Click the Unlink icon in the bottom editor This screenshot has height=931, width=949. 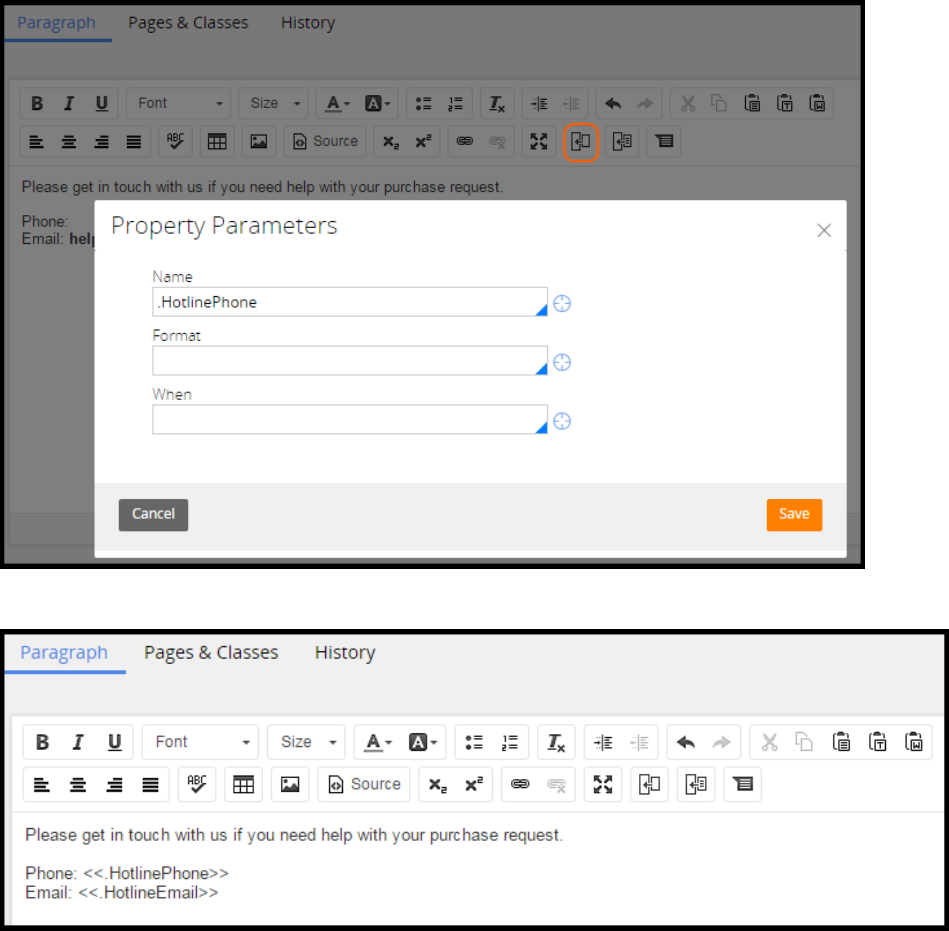tap(556, 785)
